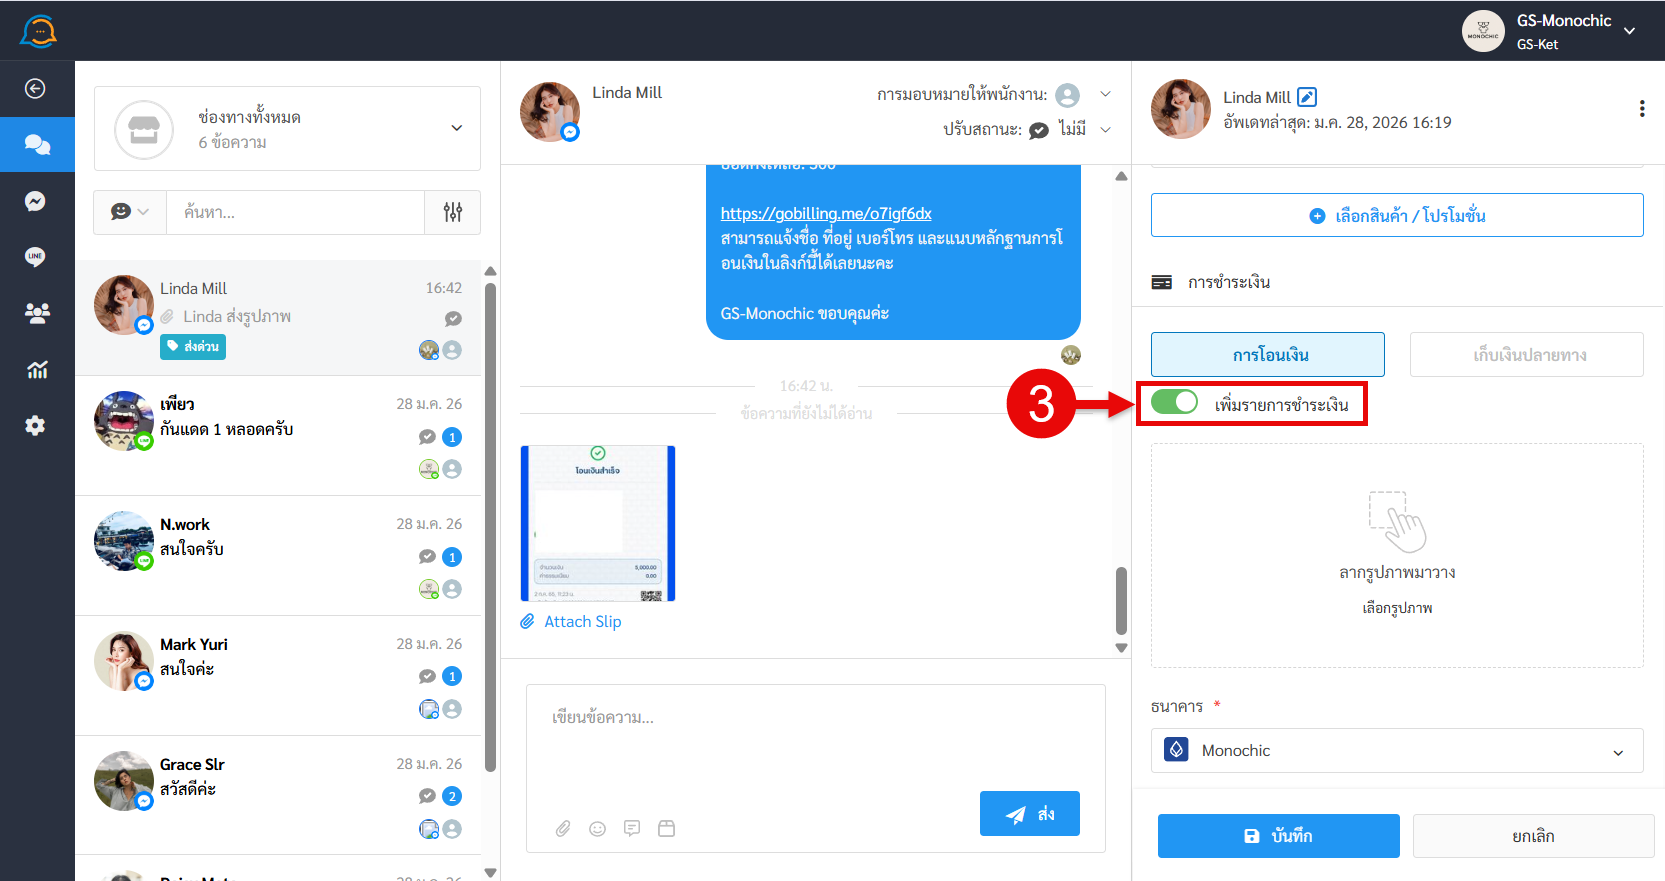Open the settings gear in sidebar
Image resolution: width=1665 pixels, height=881 pixels.
35,426
